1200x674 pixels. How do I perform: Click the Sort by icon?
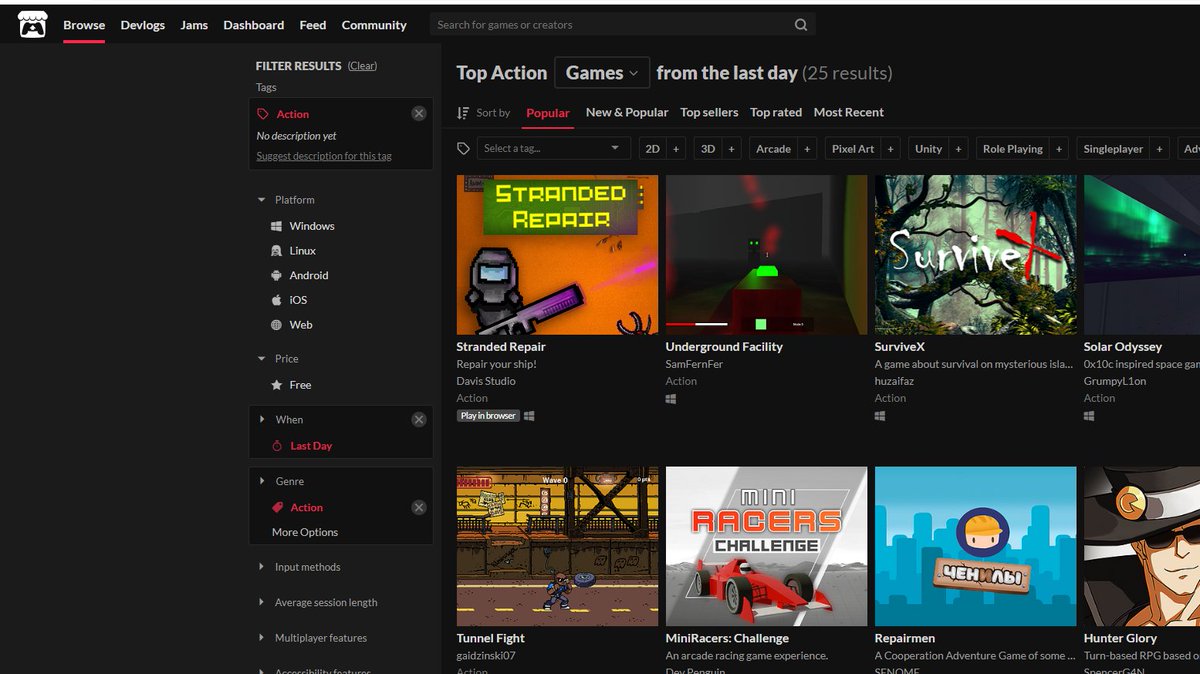click(x=463, y=113)
